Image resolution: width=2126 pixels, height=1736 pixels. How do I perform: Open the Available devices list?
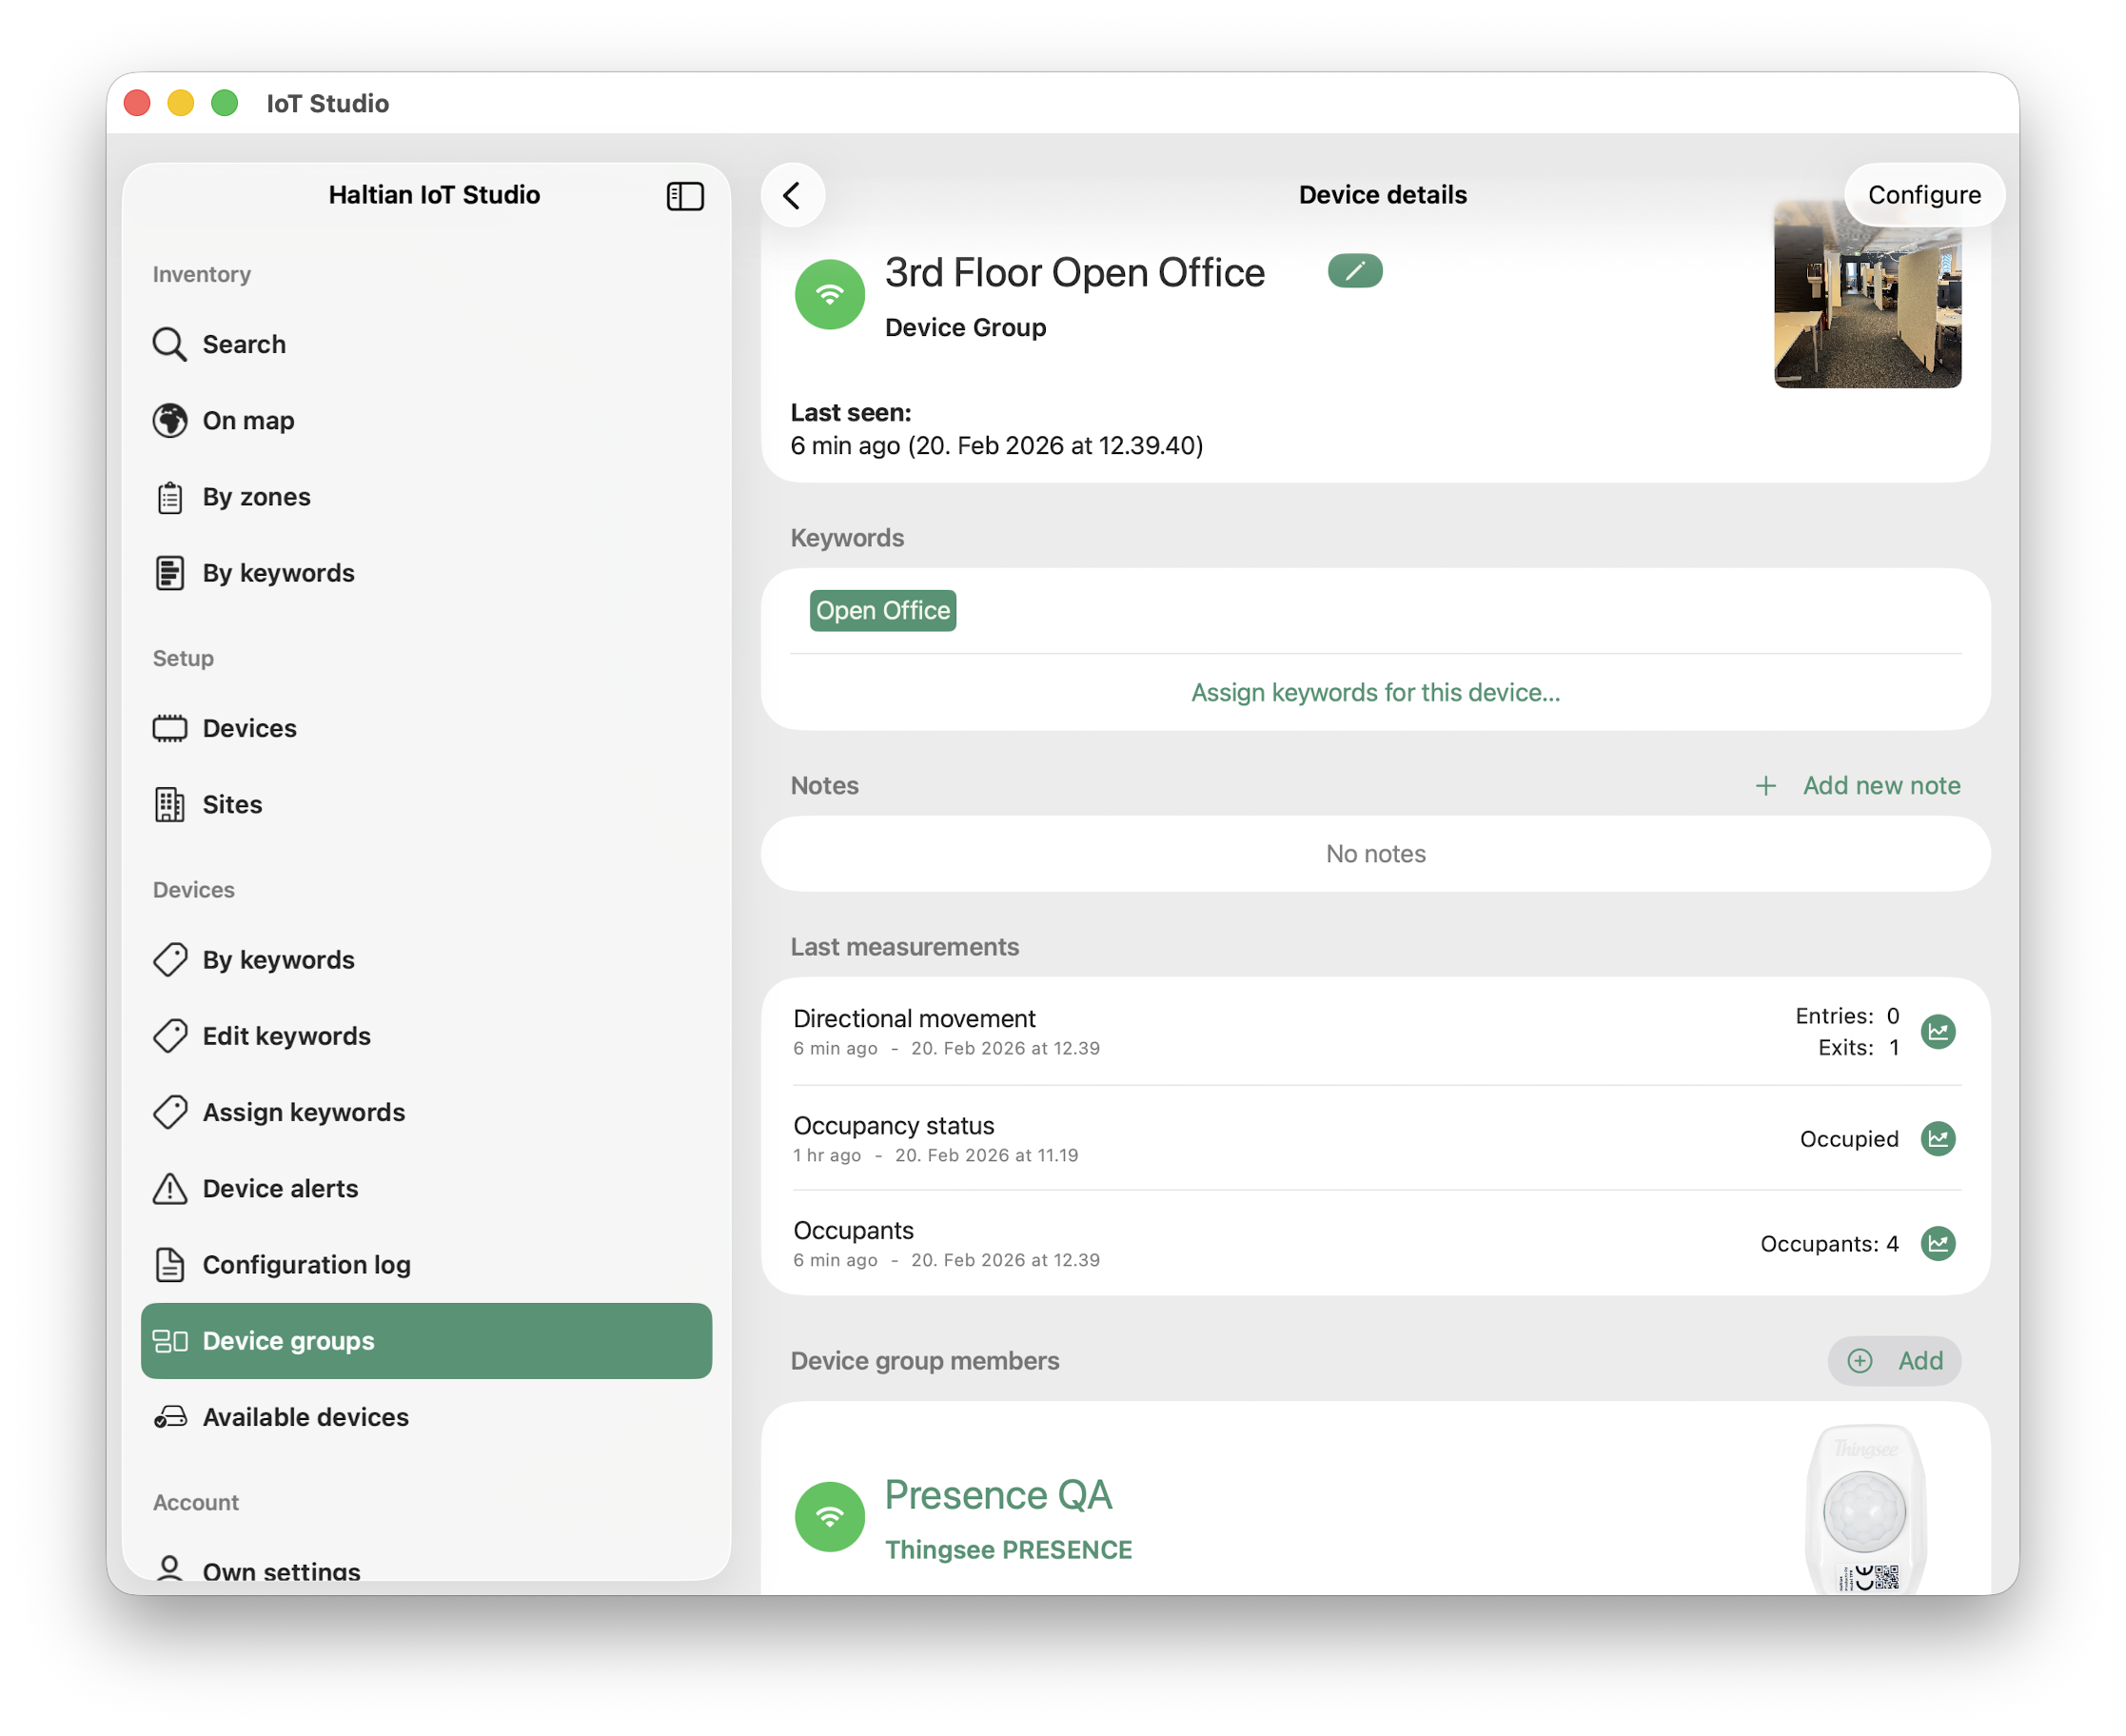coord(305,1417)
